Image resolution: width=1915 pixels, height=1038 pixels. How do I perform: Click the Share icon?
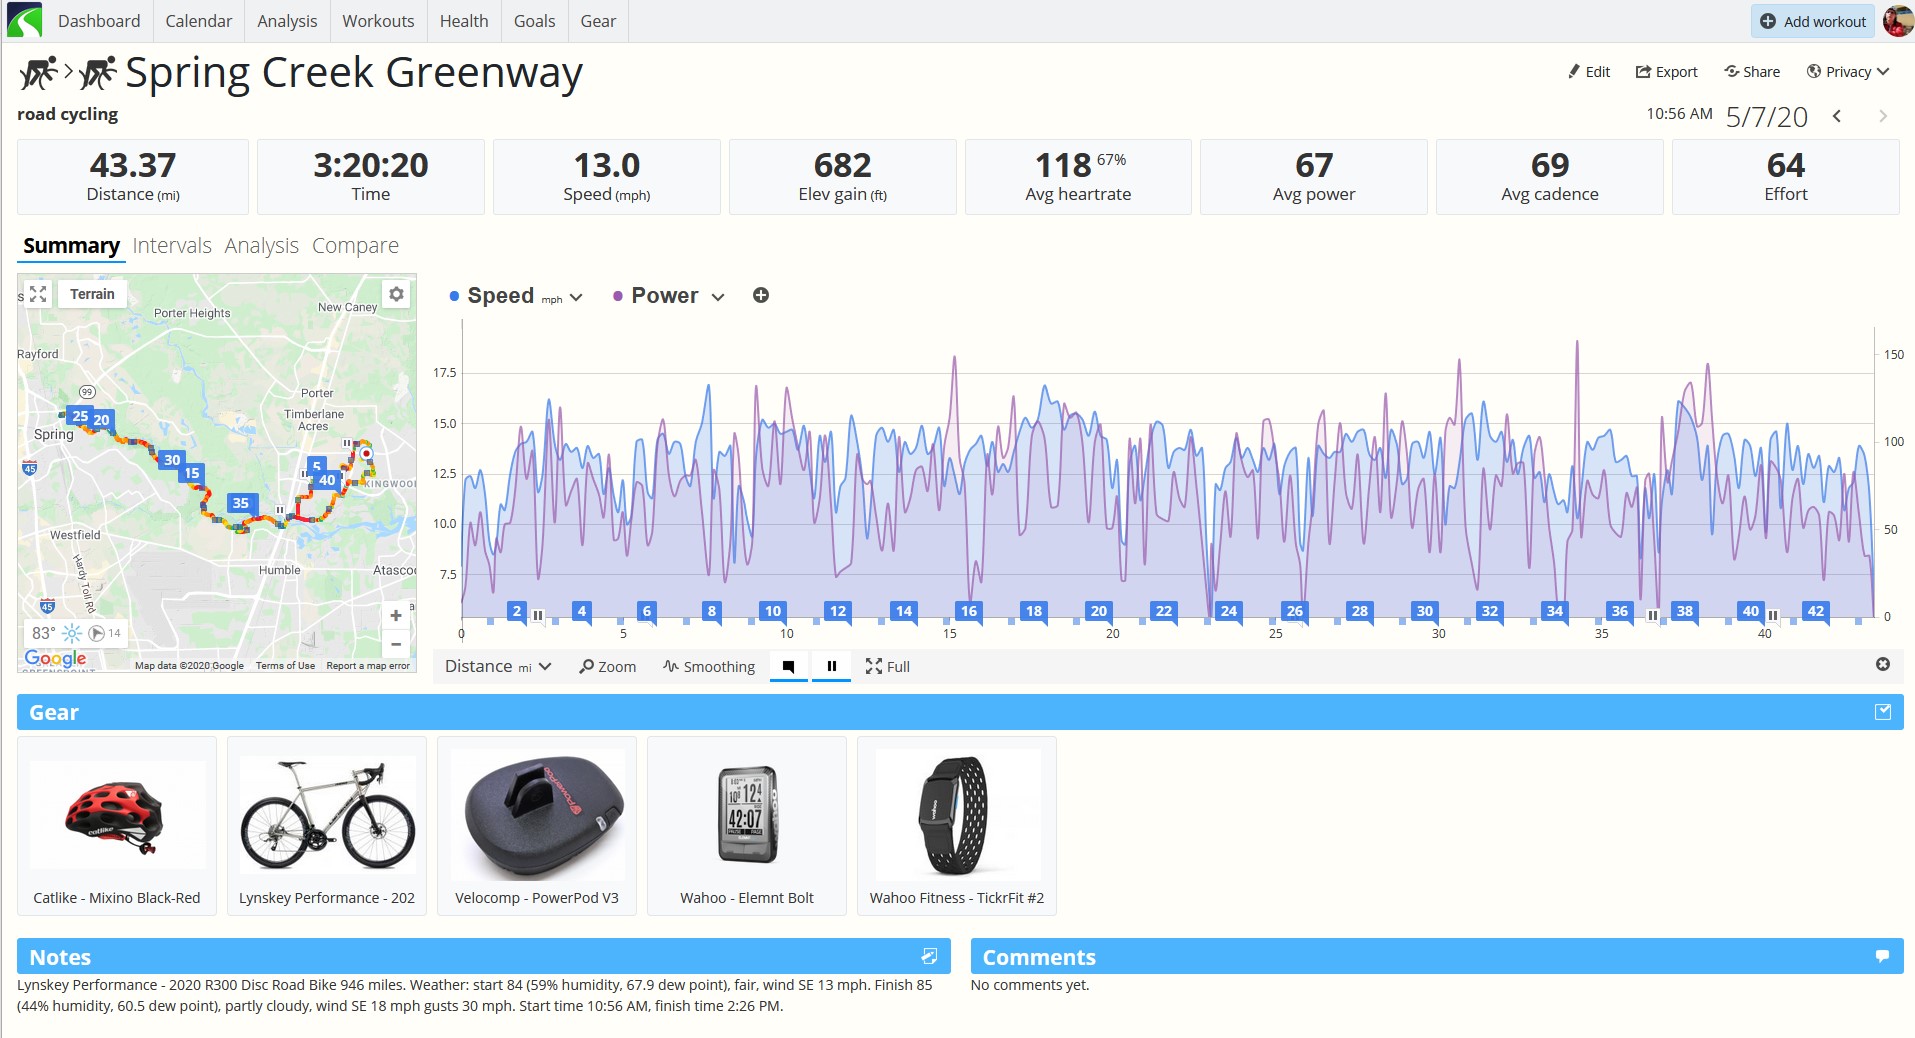1732,72
